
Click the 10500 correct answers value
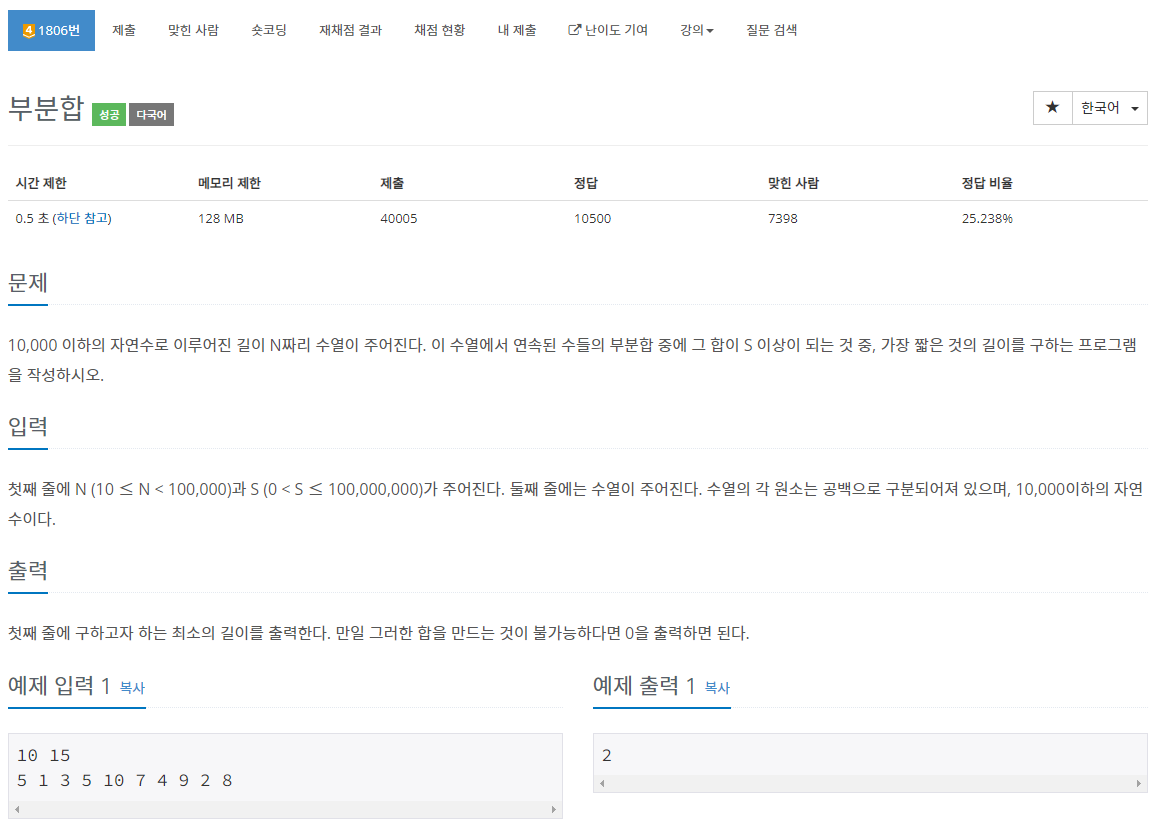(x=593, y=219)
